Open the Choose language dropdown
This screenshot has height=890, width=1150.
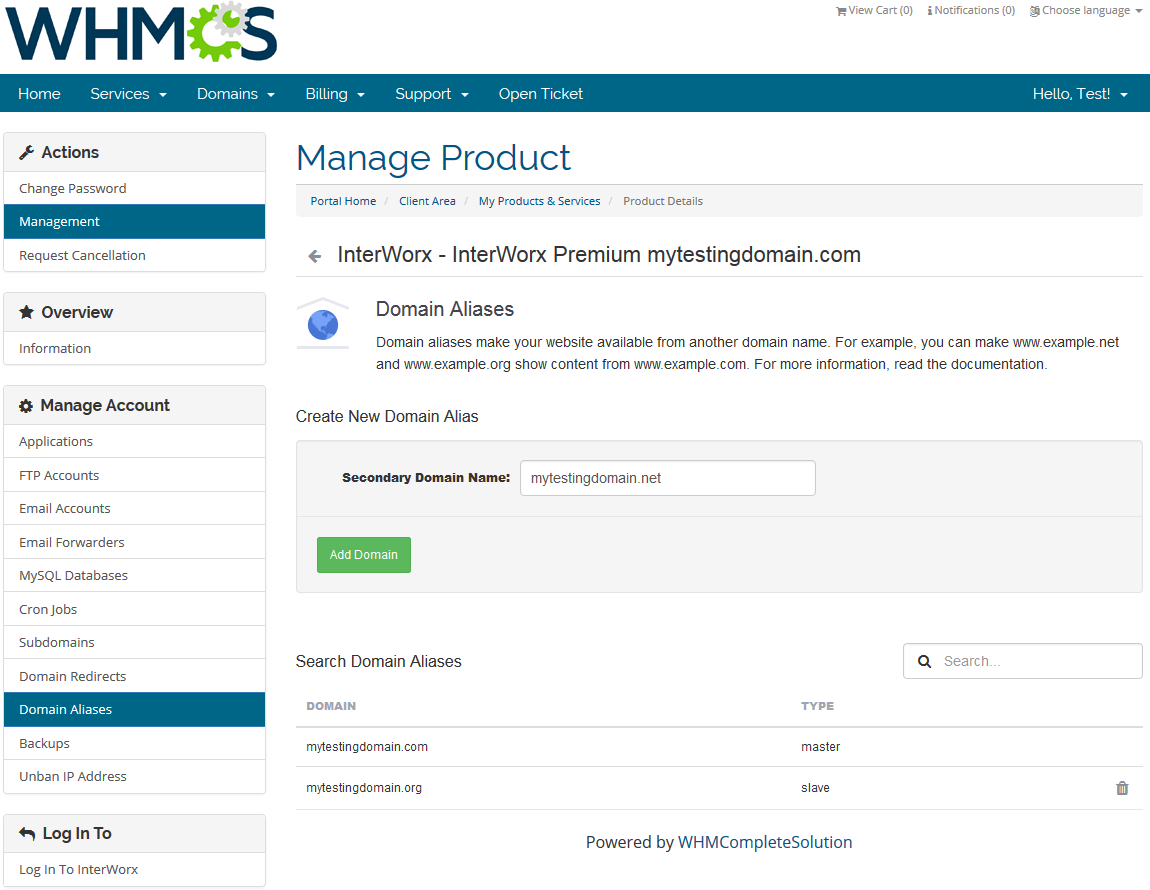[x=1085, y=10]
